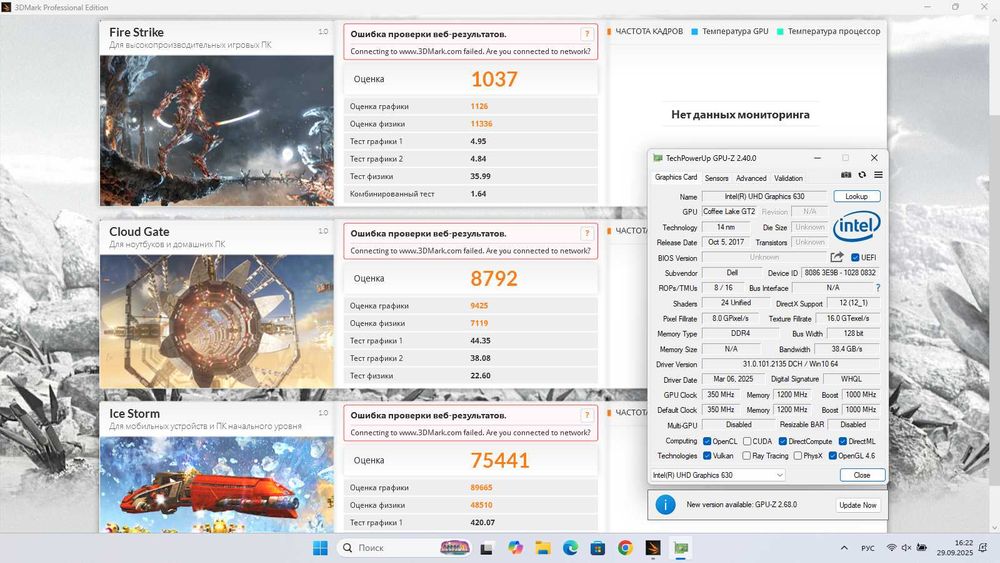Switch to the Advanced tab
The width and height of the screenshot is (1000, 563).
[751, 178]
